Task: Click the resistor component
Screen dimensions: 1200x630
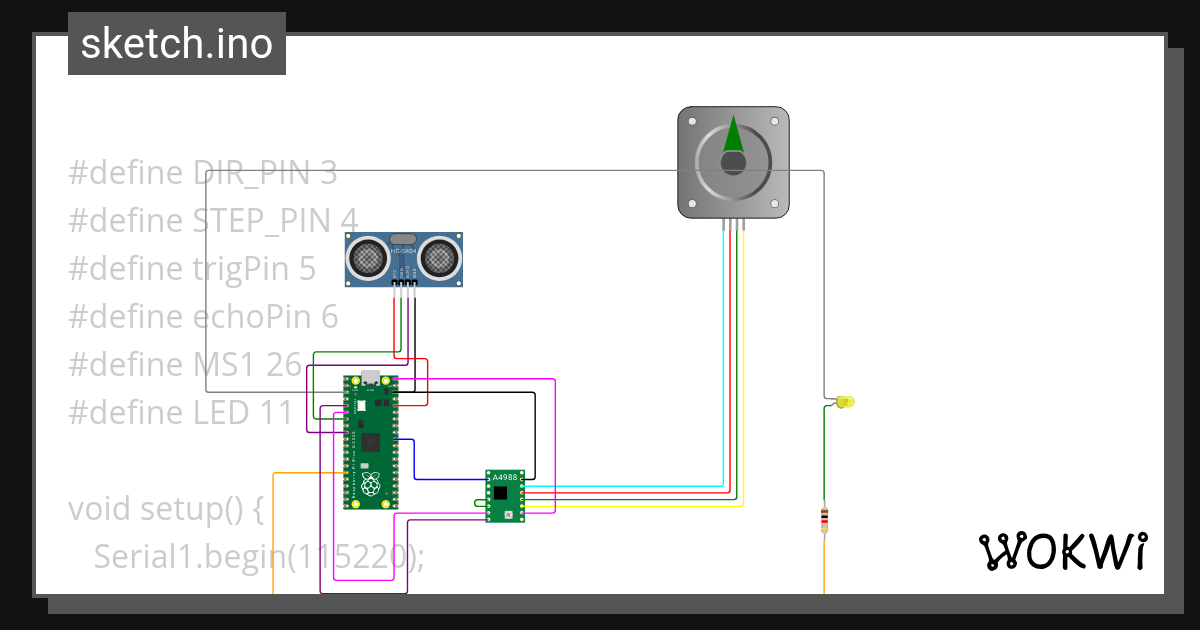Action: point(824,518)
